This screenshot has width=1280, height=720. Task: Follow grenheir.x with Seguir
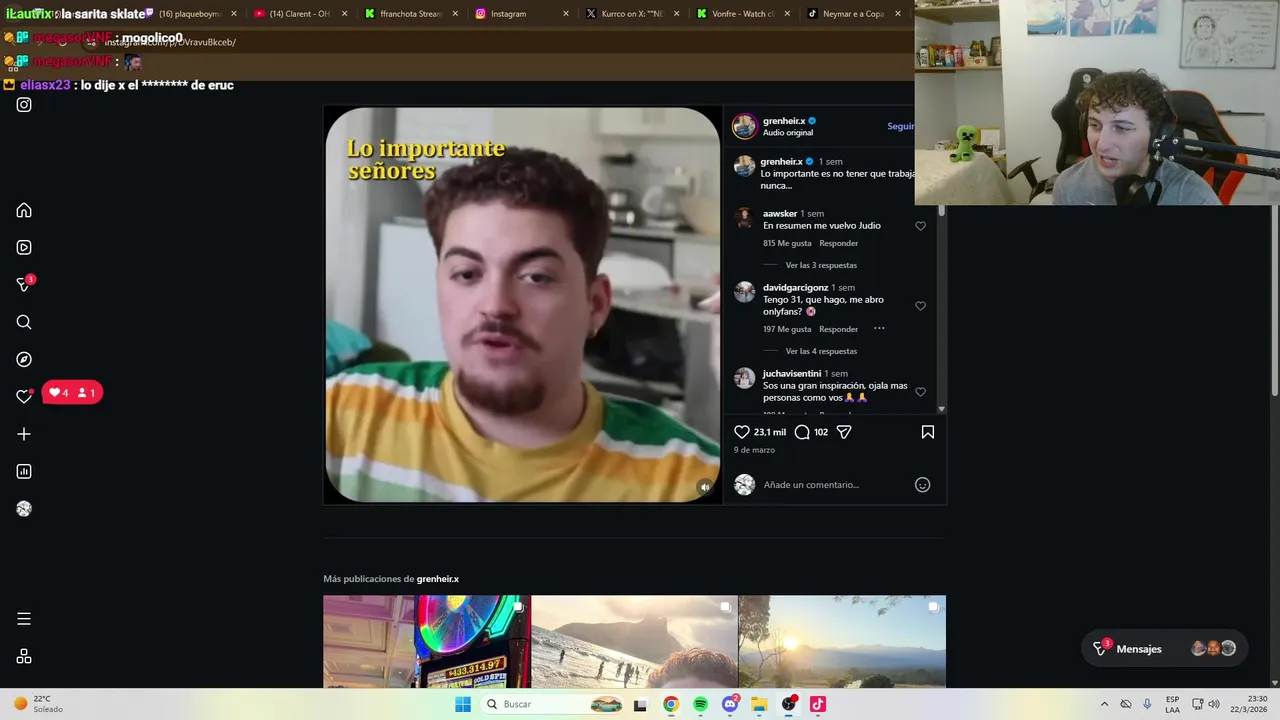point(900,126)
